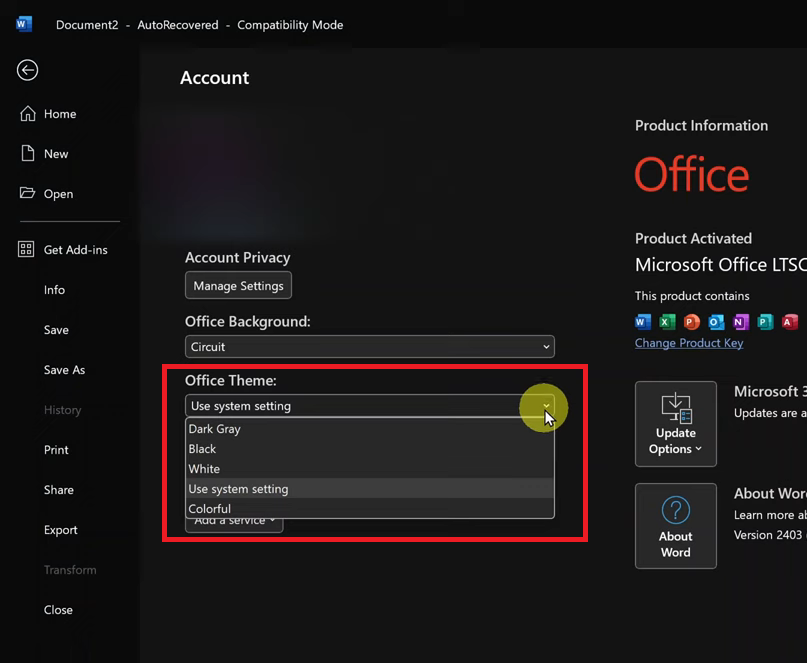
Task: Pick Use system setting in the theme list
Action: click(x=370, y=488)
